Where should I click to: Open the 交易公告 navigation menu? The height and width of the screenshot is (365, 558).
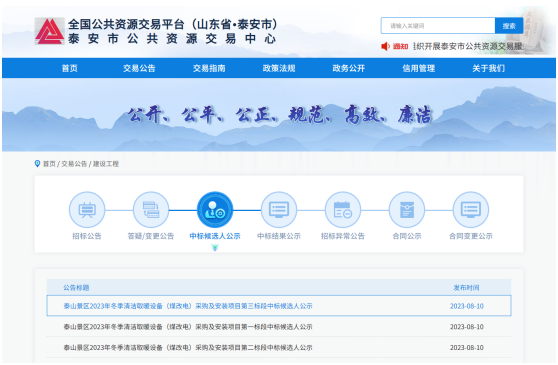click(139, 68)
